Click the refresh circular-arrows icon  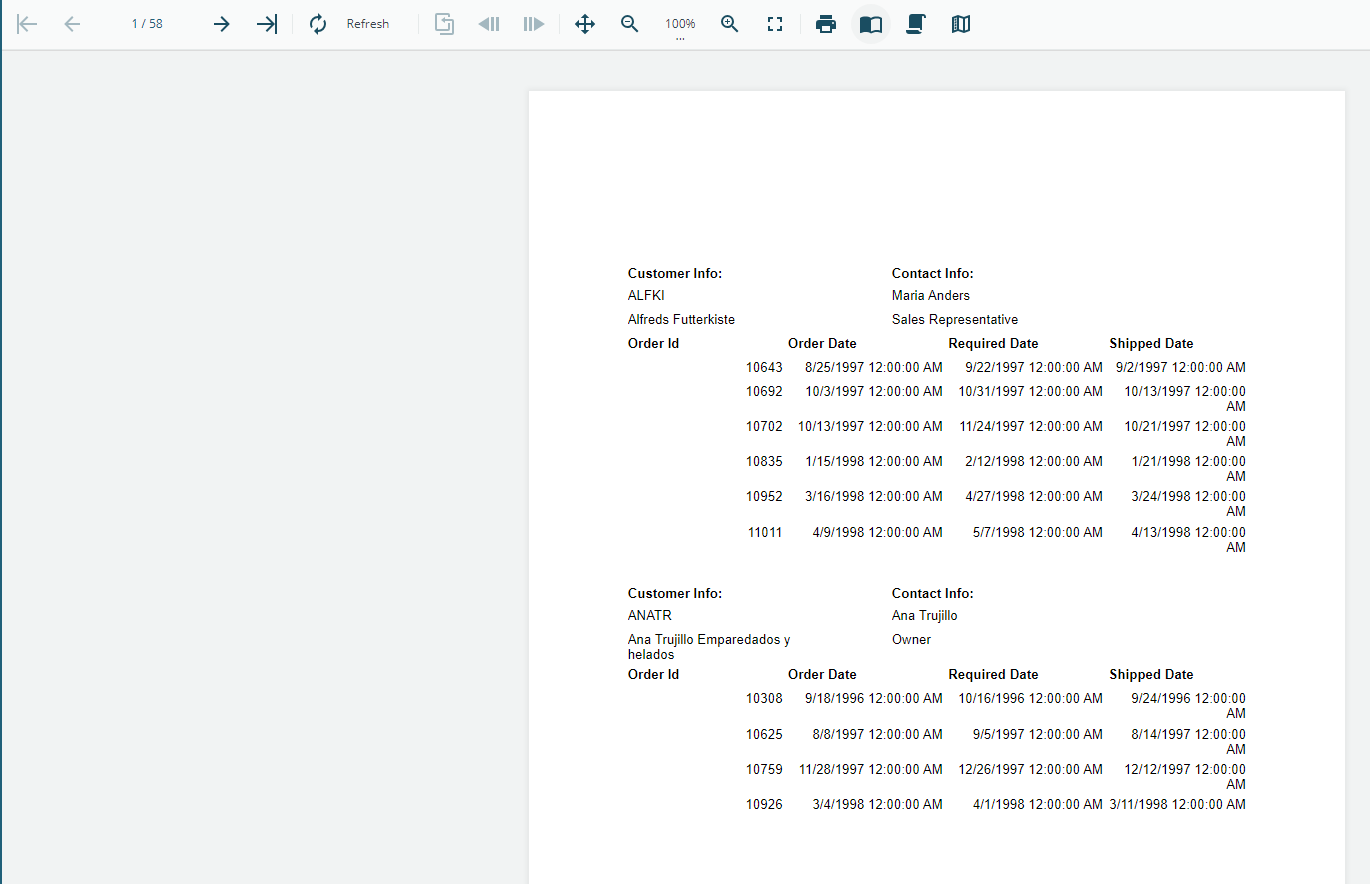[317, 23]
